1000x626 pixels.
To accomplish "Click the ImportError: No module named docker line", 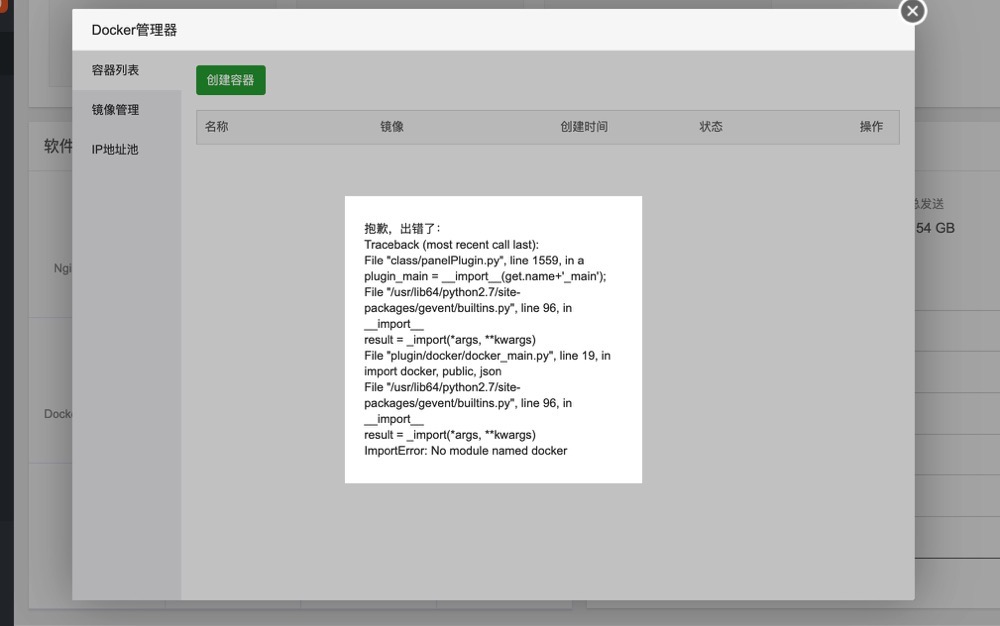I will point(465,451).
